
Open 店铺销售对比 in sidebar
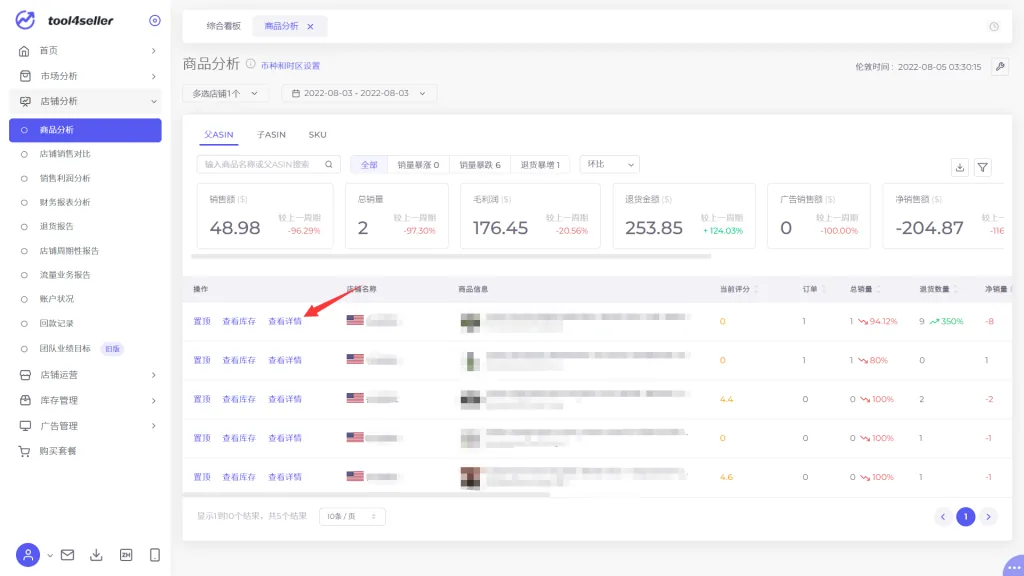[x=65, y=154]
